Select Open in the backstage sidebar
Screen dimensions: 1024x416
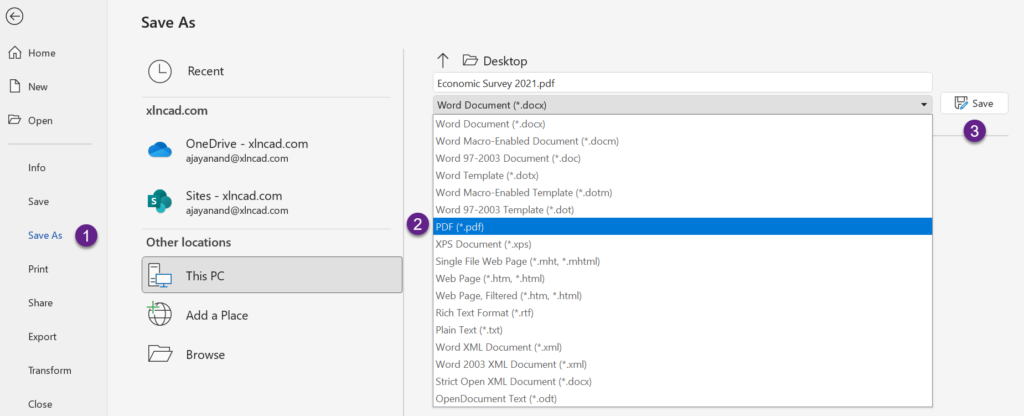(x=30, y=121)
